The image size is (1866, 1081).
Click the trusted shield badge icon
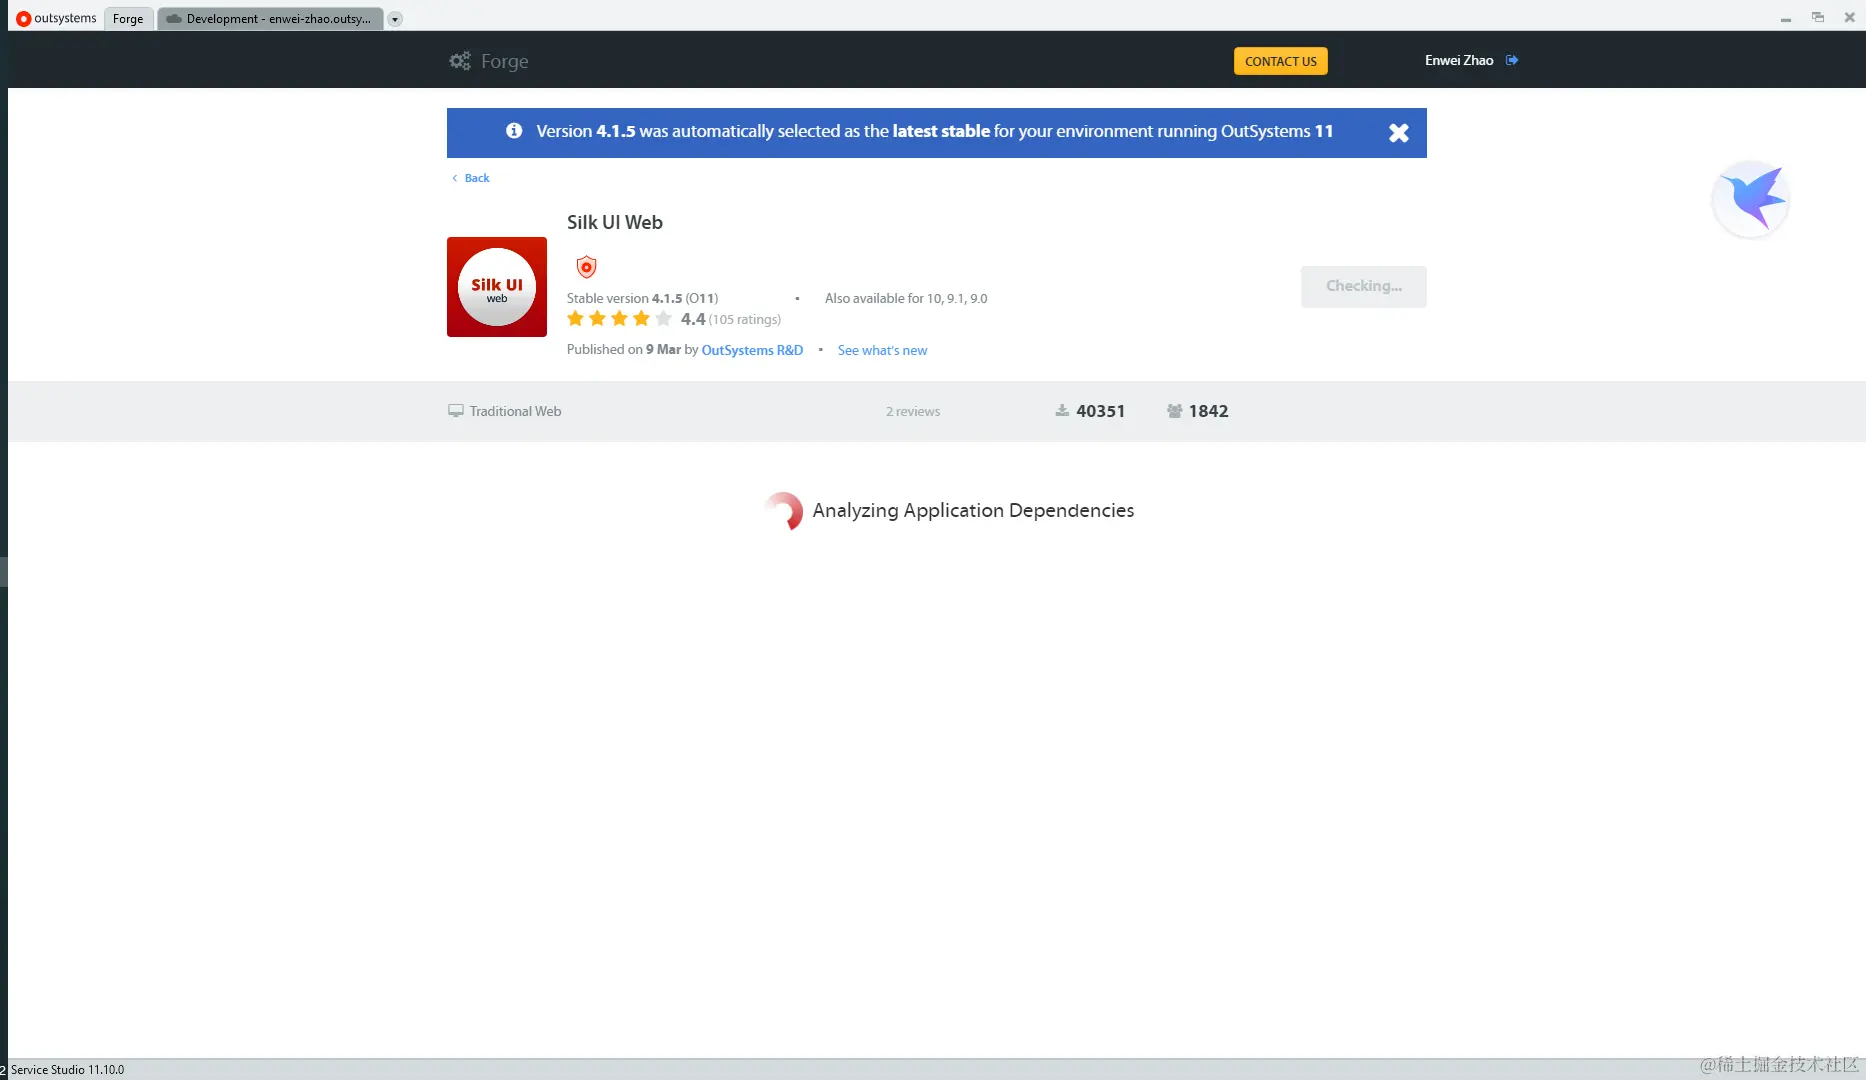(x=587, y=267)
